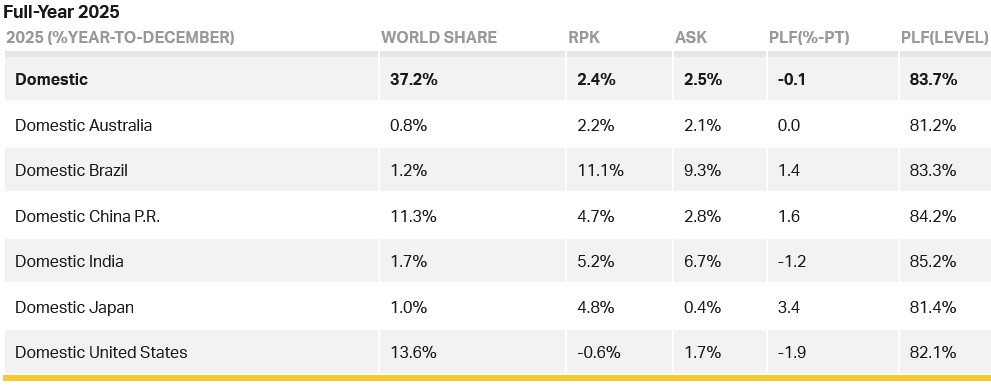Click the PLF(LEVEL) column header

click(x=944, y=37)
